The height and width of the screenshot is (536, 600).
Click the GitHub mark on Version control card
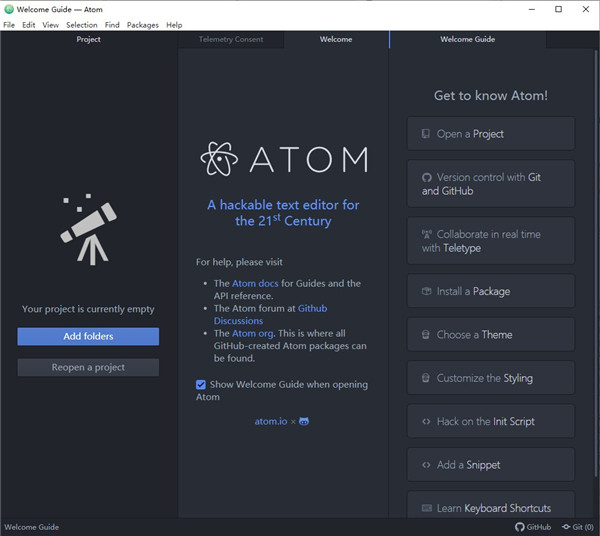pos(427,178)
